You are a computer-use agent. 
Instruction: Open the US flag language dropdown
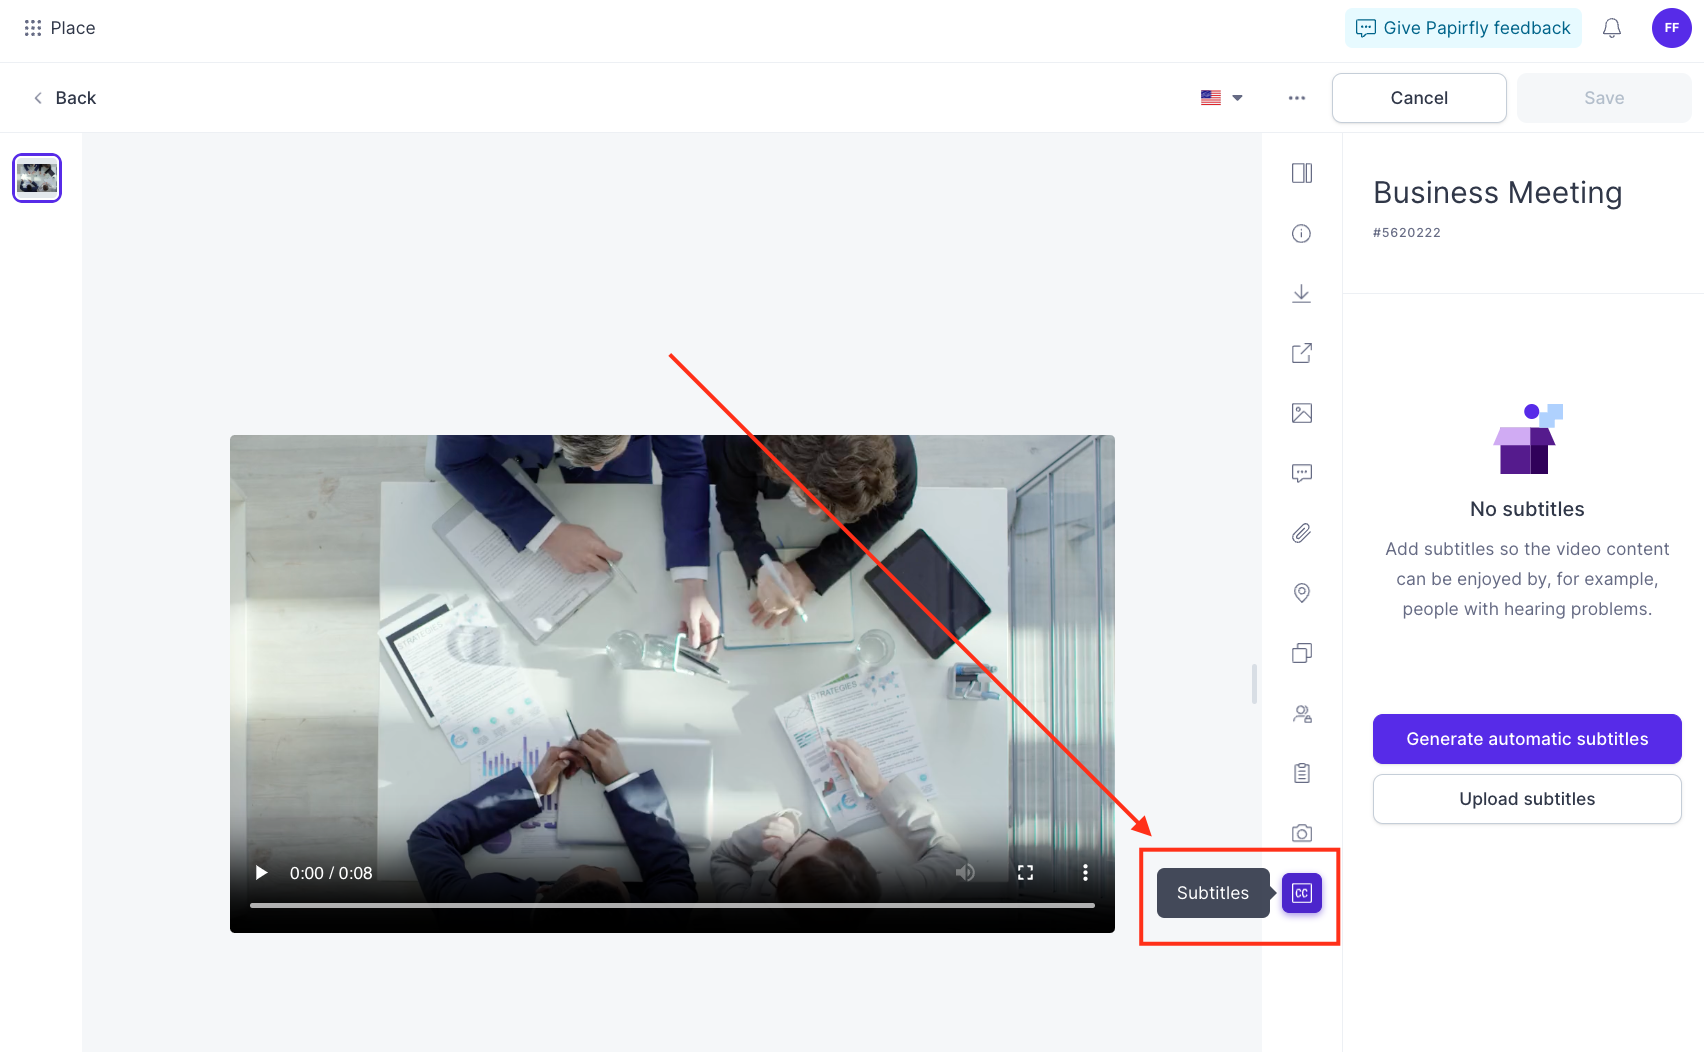1222,98
